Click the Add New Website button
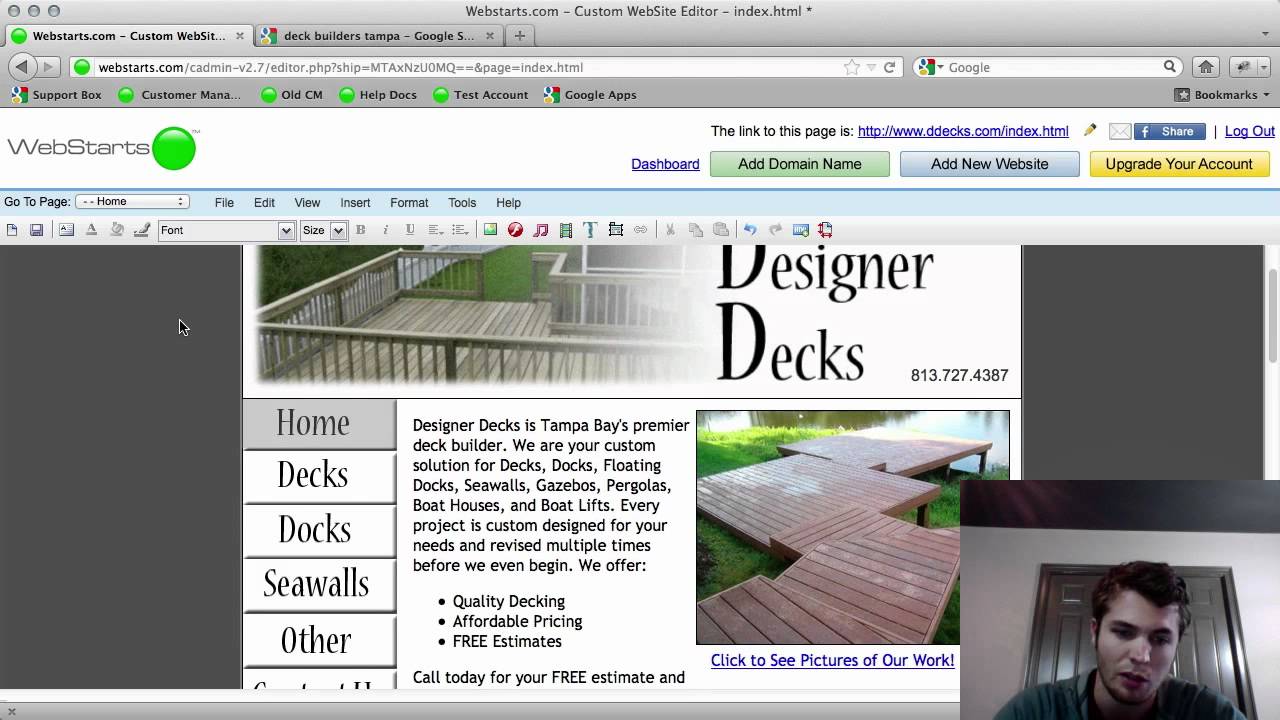1280x720 pixels. coord(990,164)
